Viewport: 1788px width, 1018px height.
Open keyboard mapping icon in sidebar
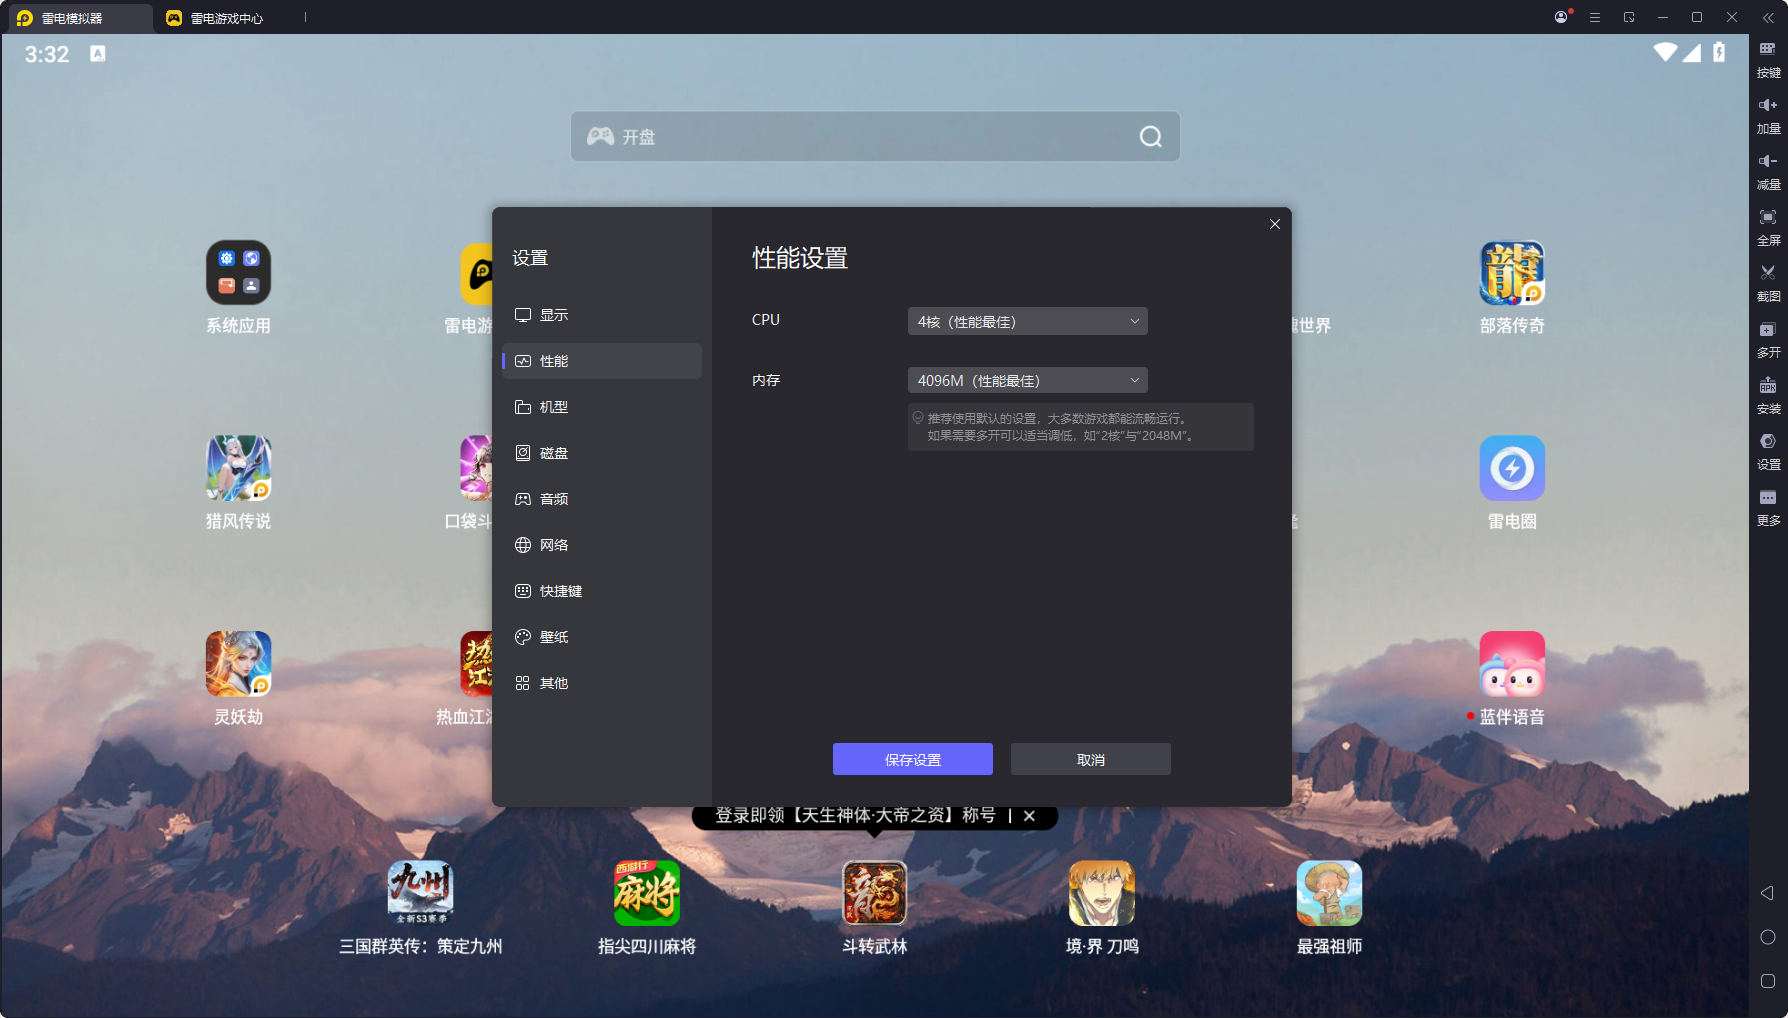[x=1767, y=50]
